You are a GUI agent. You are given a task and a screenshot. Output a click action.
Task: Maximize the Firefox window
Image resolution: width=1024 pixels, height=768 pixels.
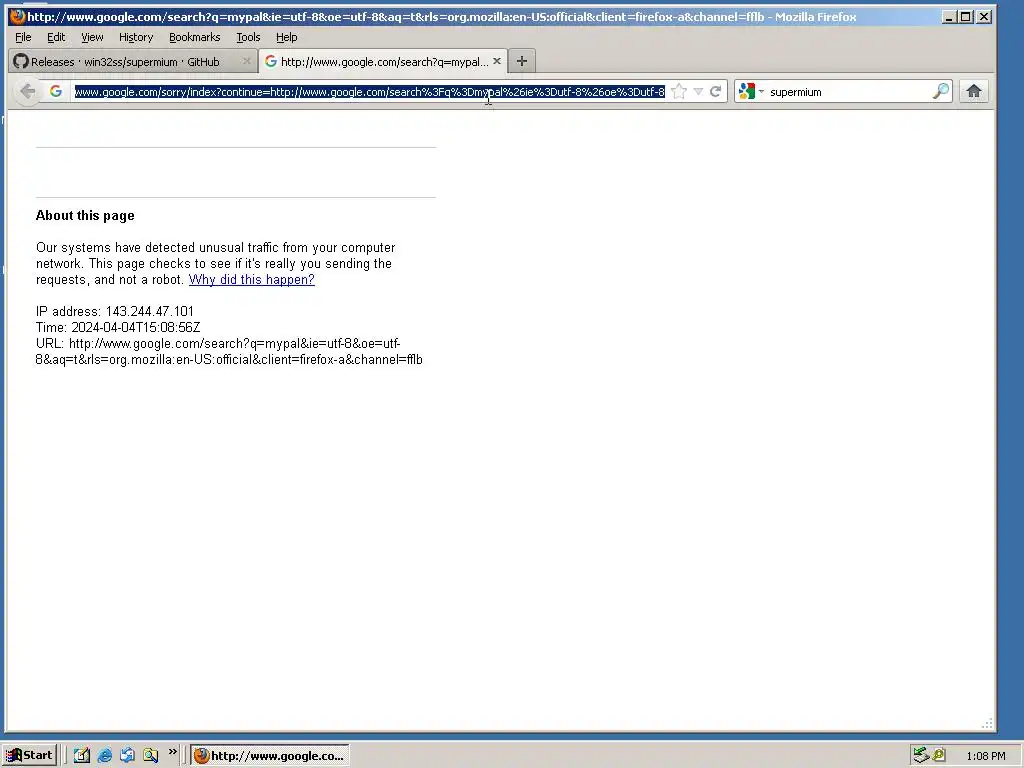click(x=966, y=17)
